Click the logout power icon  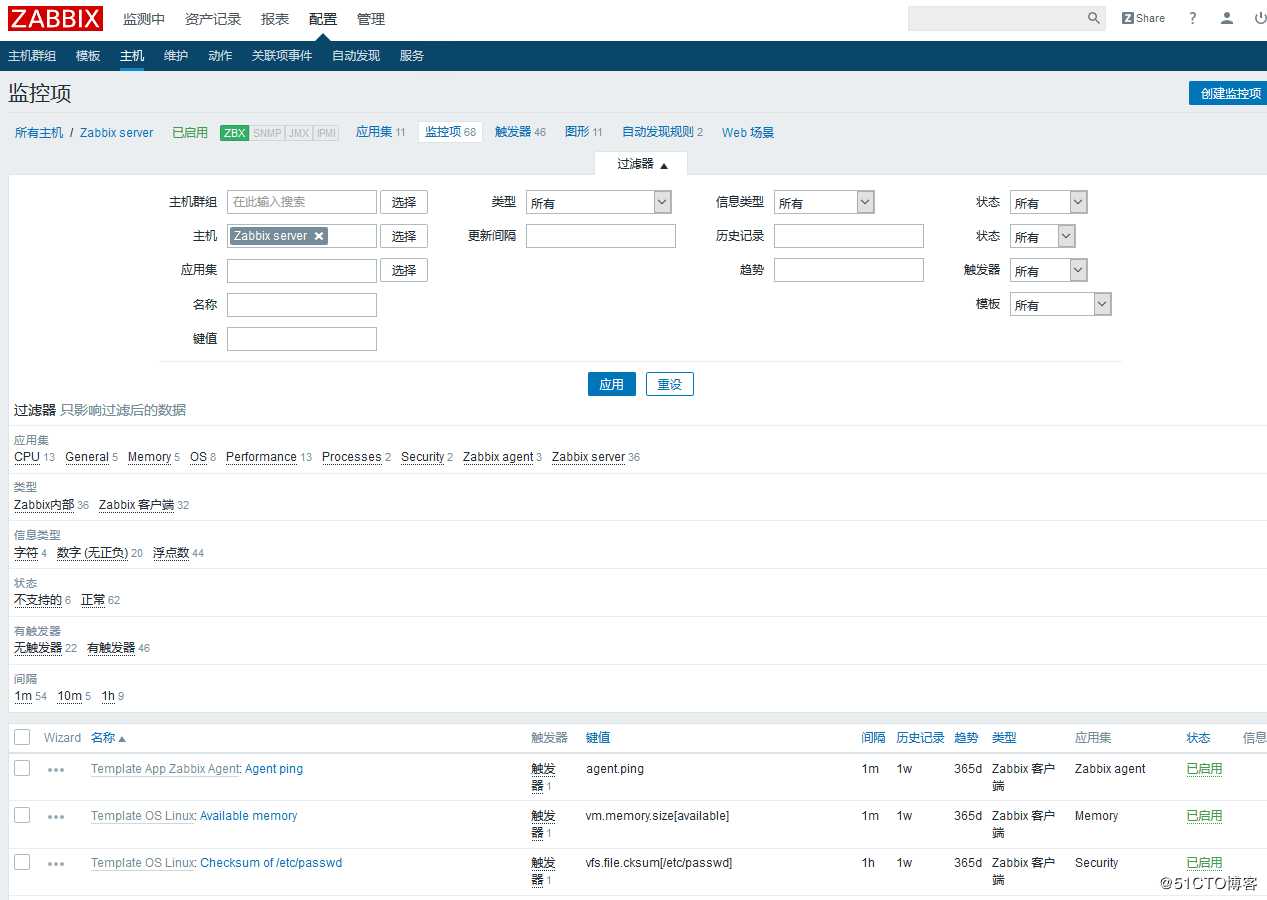pyautogui.click(x=1259, y=18)
